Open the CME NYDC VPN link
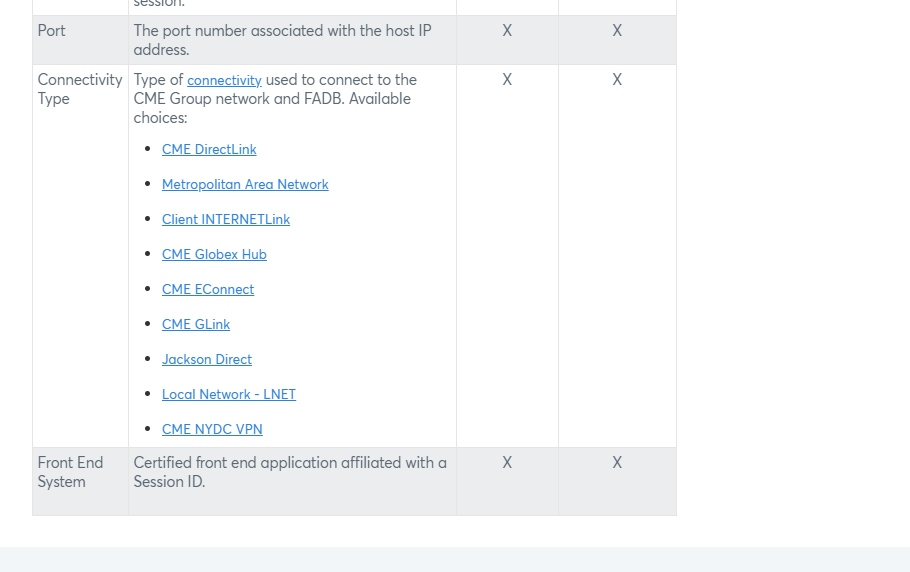910x572 pixels. coord(212,429)
